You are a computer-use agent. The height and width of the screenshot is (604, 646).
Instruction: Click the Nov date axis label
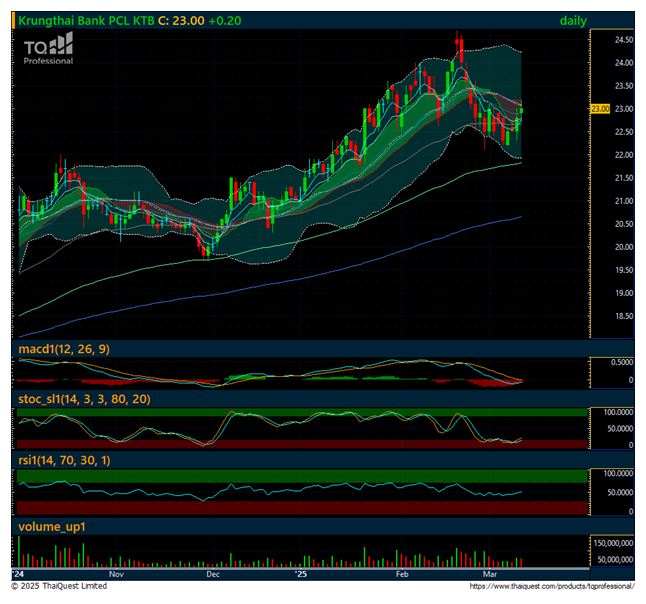click(116, 574)
